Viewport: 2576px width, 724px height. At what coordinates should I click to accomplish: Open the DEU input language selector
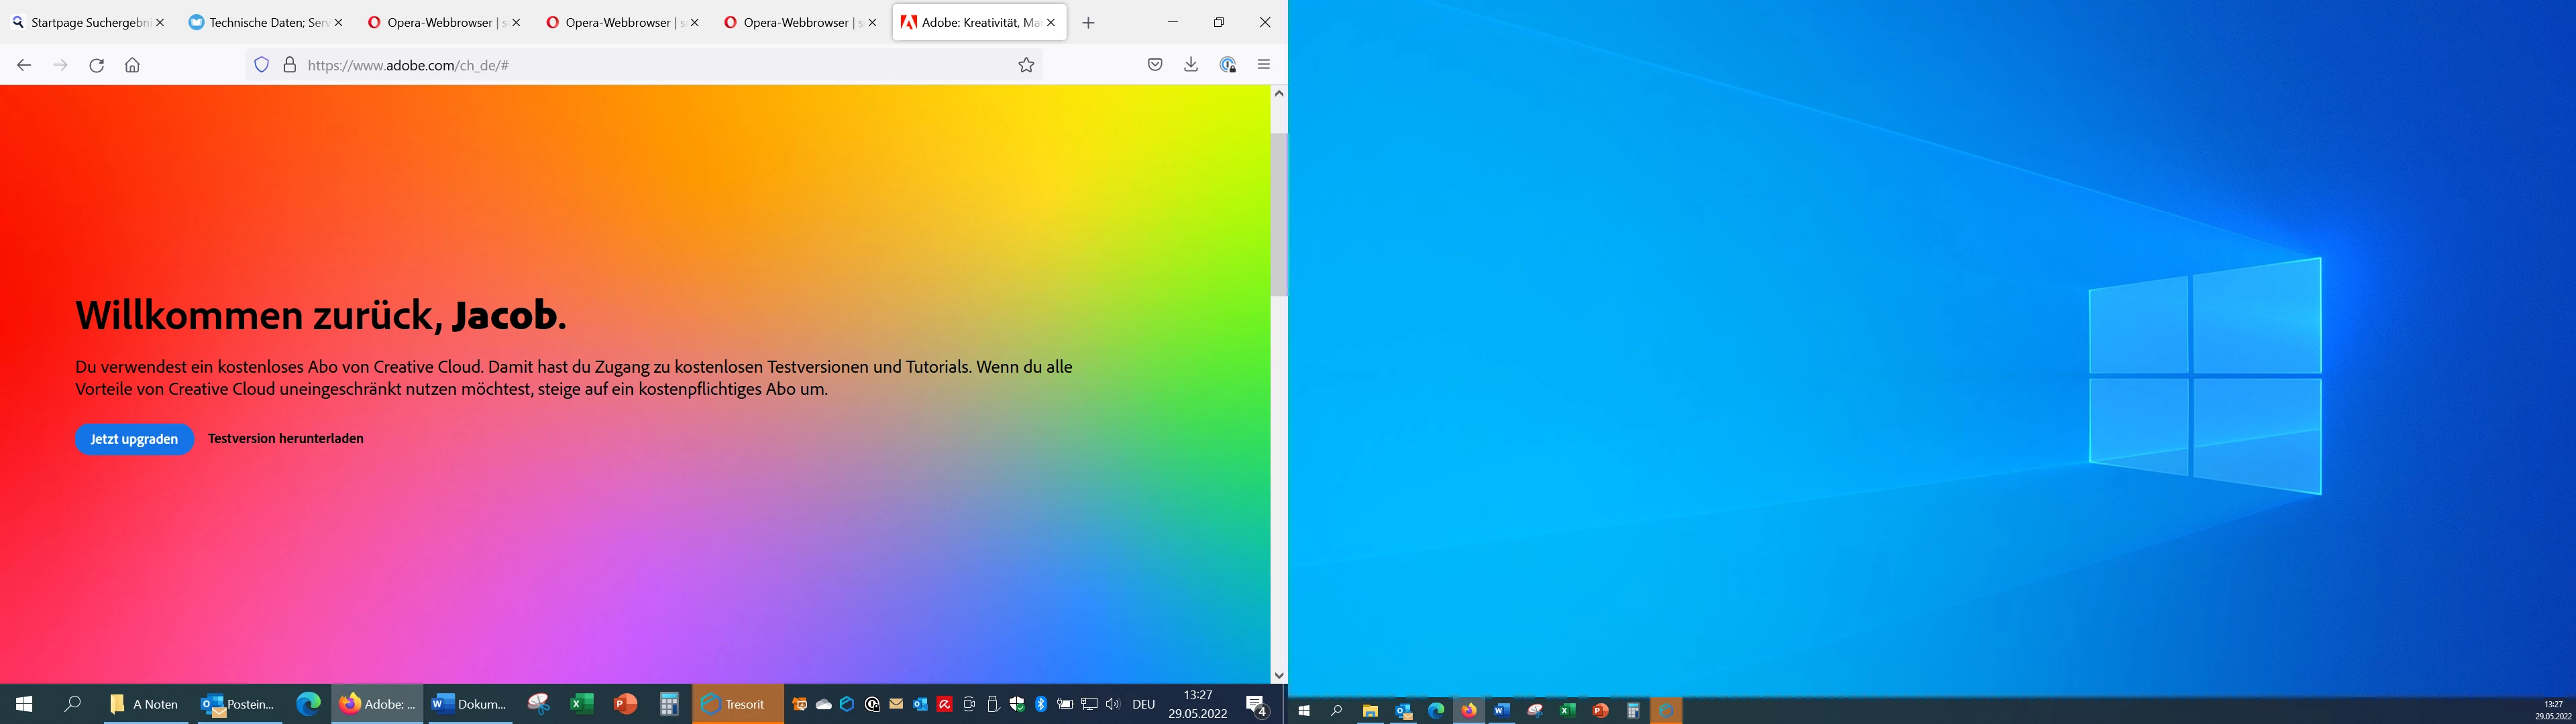[x=1144, y=704]
